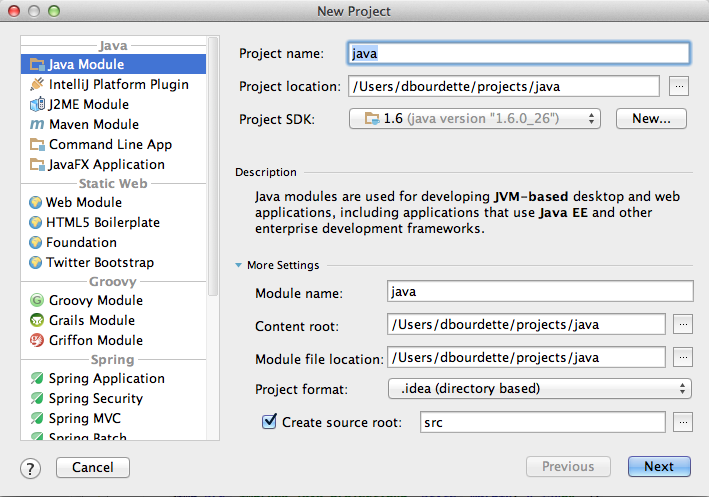The width and height of the screenshot is (709, 497).
Task: Pick the Twitter Bootstrap template
Action: 113,262
